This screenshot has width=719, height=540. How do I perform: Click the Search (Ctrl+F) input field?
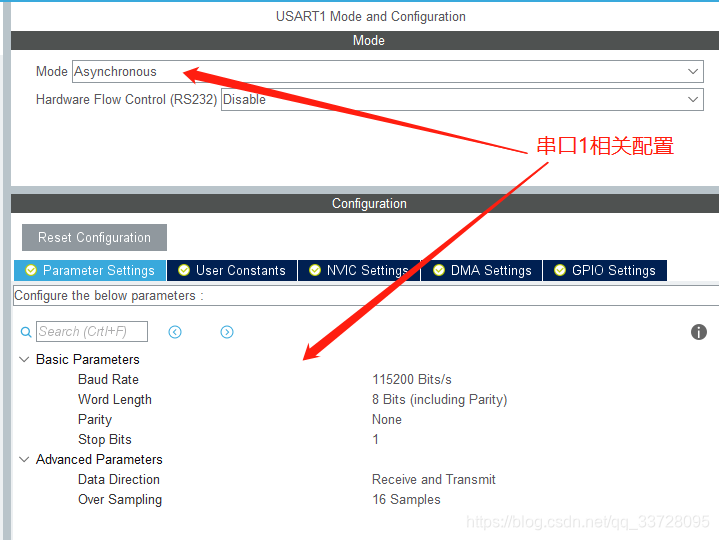pos(92,331)
